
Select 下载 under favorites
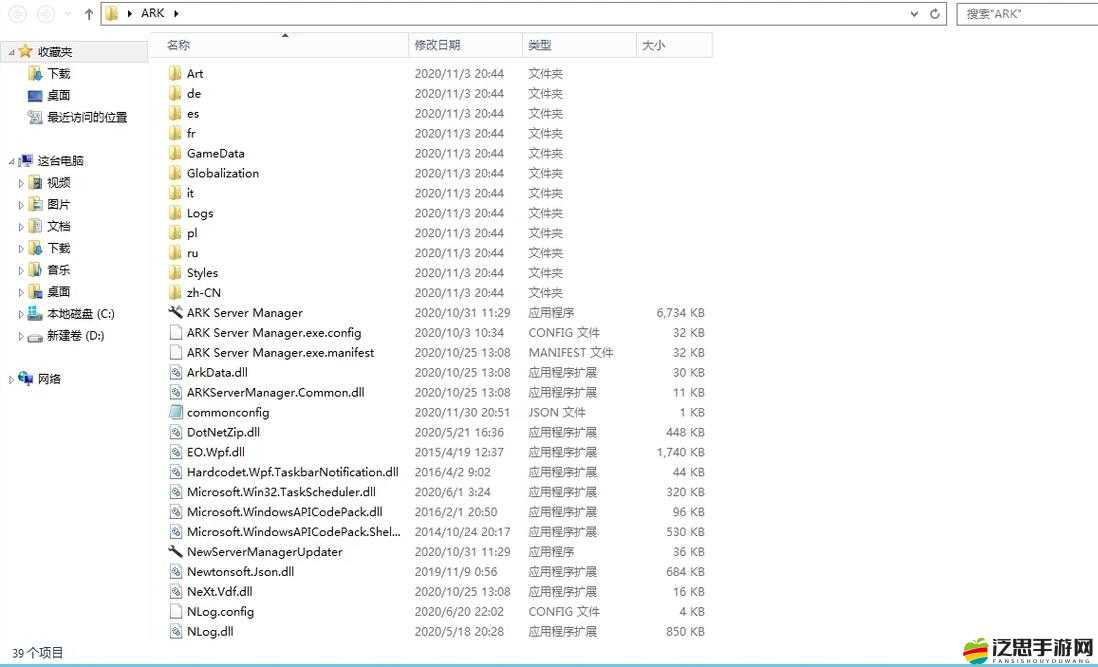click(x=59, y=73)
